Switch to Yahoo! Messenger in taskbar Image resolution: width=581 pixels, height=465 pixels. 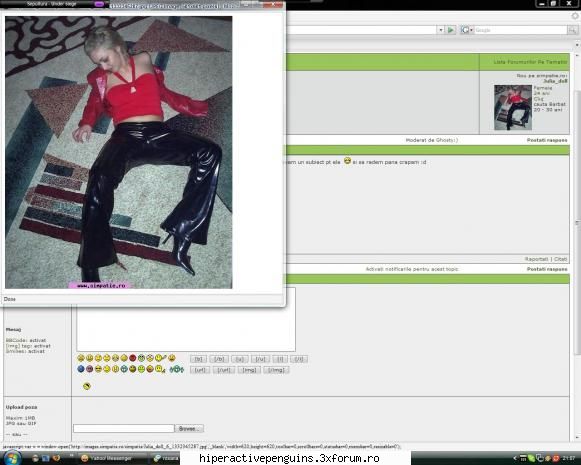click(x=107, y=458)
